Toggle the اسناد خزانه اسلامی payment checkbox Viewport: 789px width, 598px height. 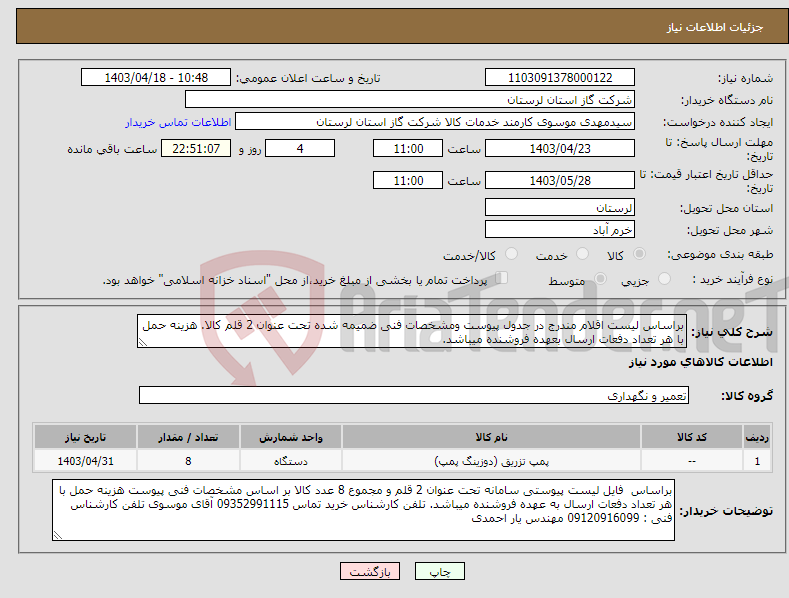502,277
